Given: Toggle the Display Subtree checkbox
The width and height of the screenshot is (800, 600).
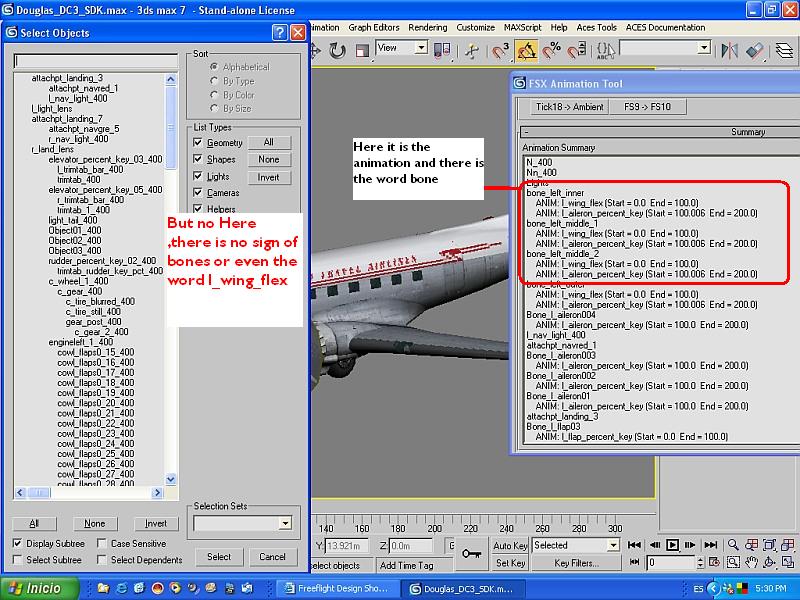Looking at the screenshot, I should pos(18,543).
